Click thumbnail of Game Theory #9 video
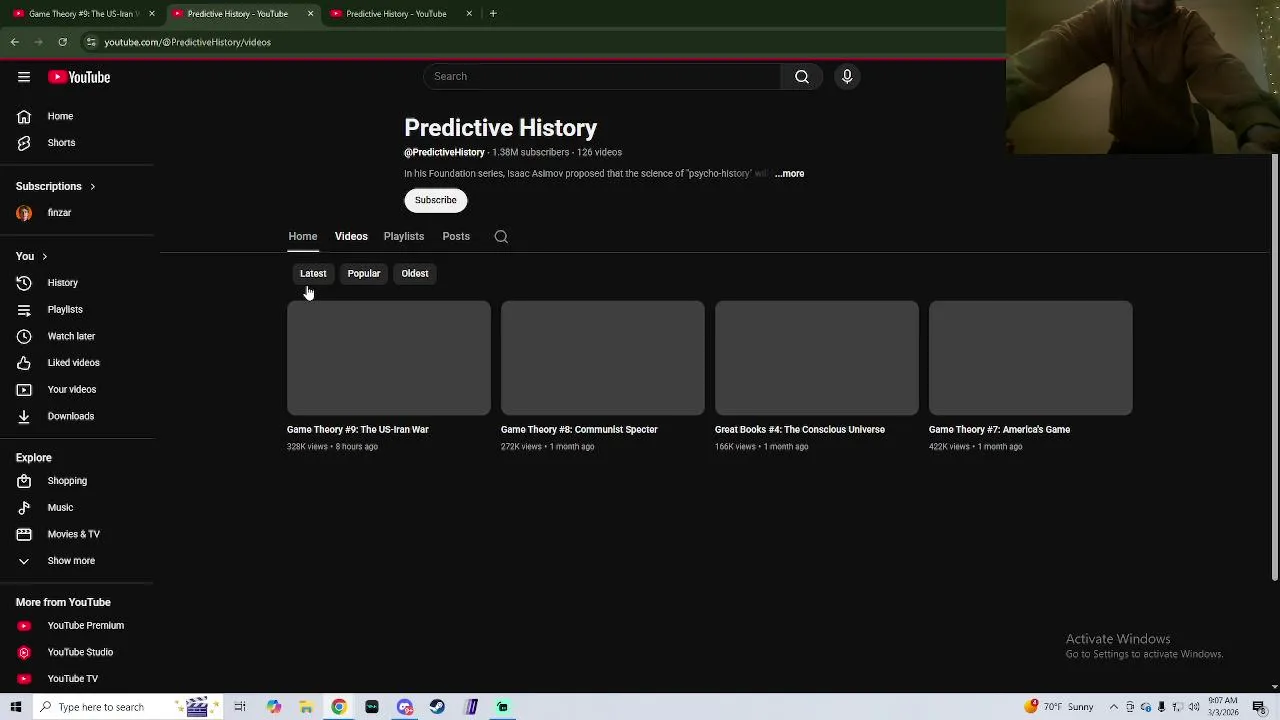1280x720 pixels. (x=389, y=358)
